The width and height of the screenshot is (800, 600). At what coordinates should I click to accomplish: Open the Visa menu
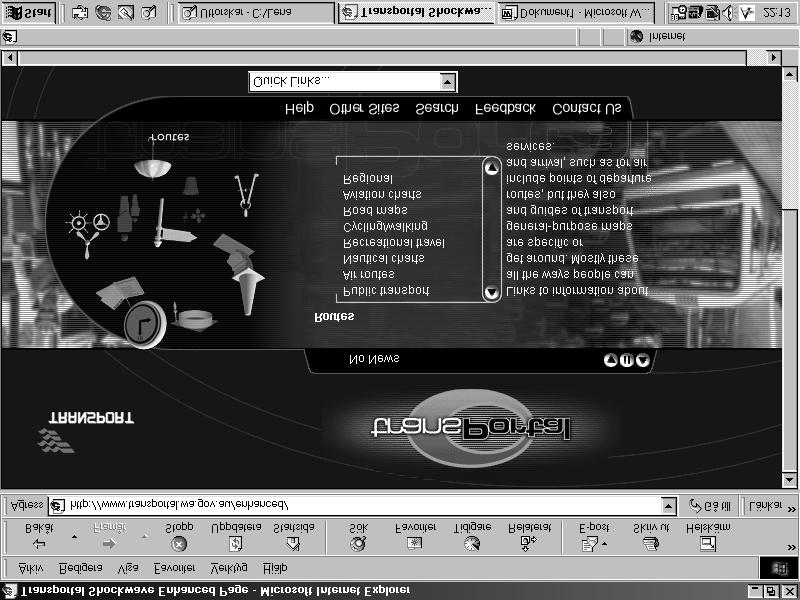coord(128,568)
